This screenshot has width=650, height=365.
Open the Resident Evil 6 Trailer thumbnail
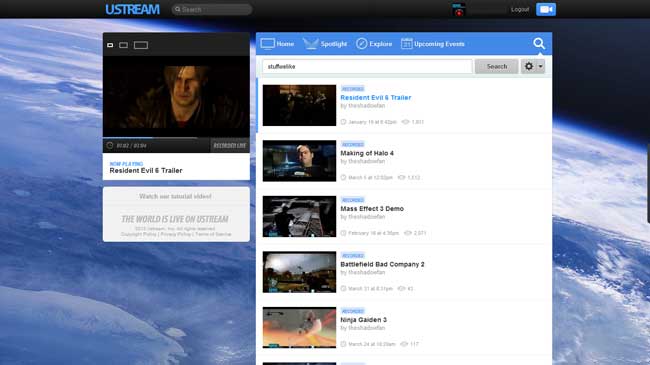point(299,105)
